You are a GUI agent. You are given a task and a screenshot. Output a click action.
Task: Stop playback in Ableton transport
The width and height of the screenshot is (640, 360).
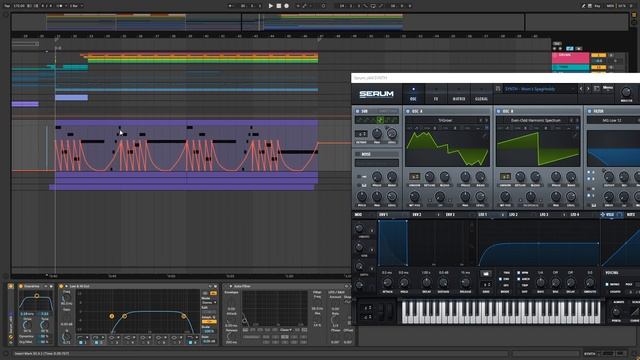click(x=279, y=6)
